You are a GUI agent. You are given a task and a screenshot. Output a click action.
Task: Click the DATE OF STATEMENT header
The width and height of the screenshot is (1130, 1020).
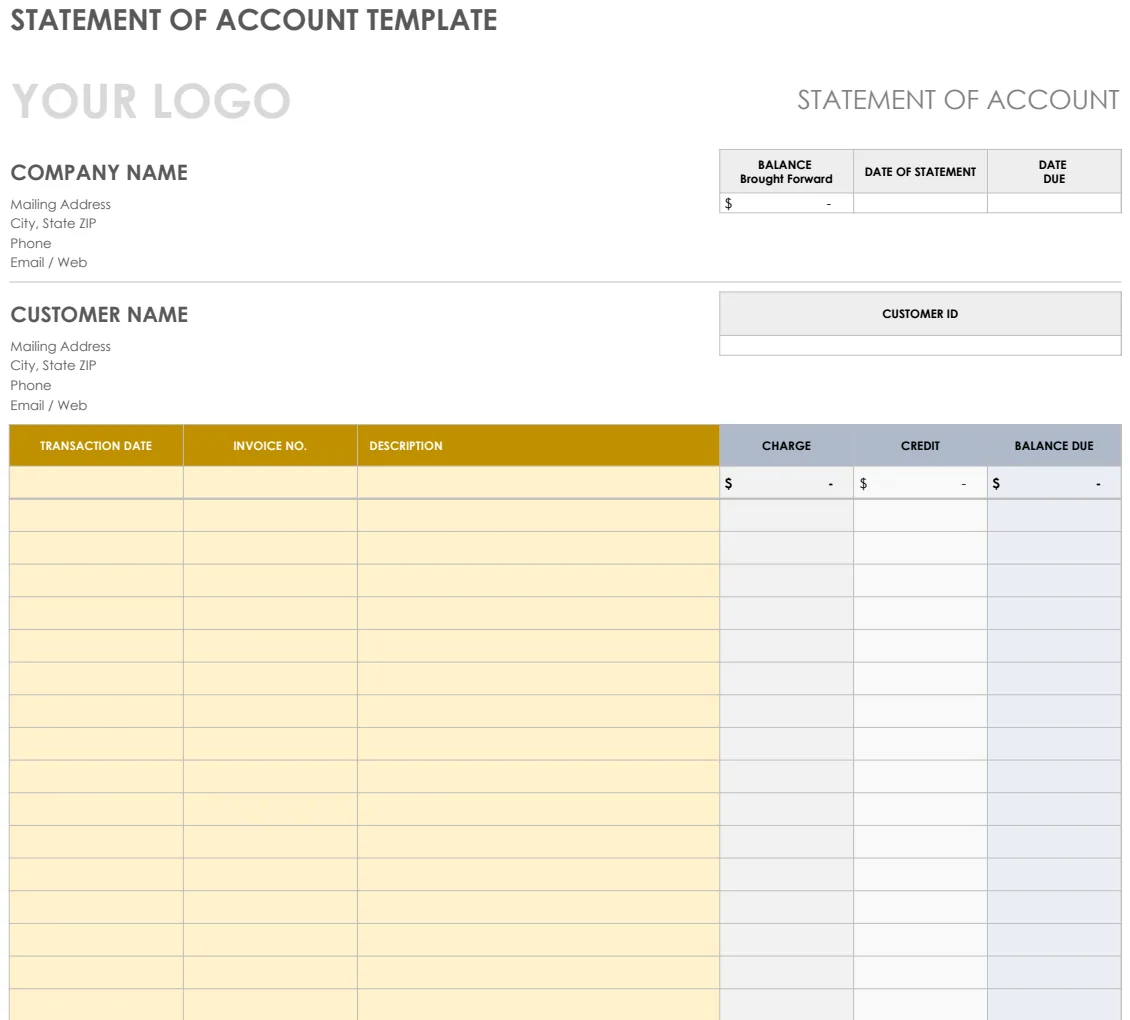point(920,172)
